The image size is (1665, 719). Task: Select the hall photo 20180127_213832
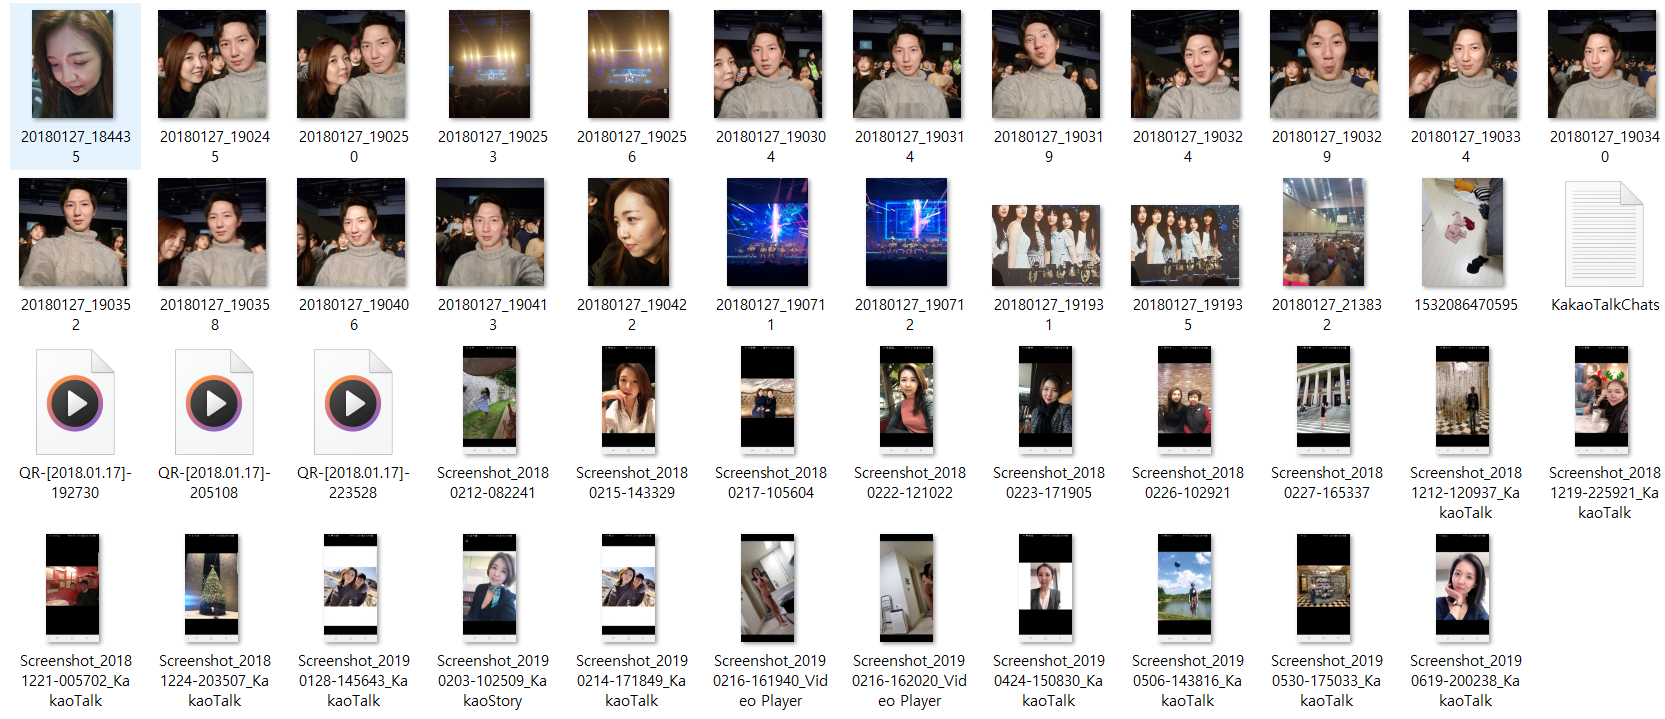[x=1324, y=232]
